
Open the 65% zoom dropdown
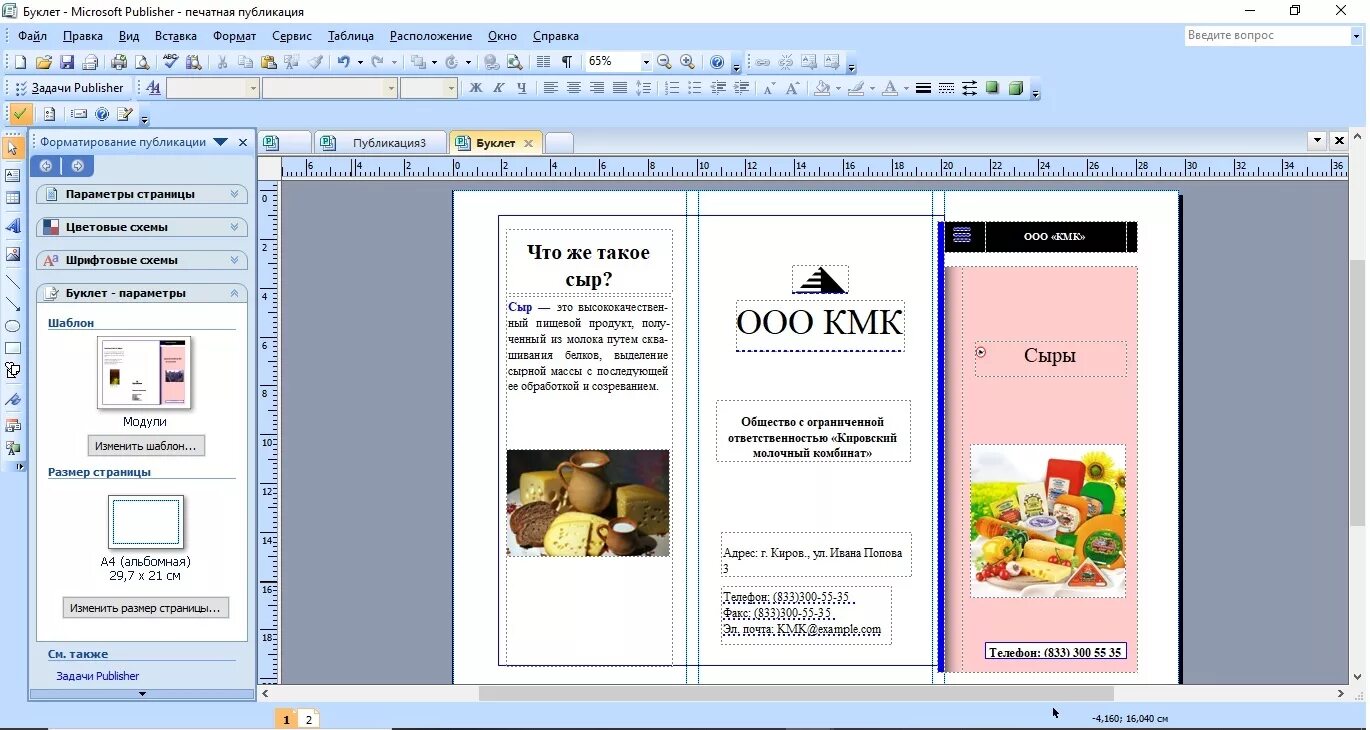coord(646,62)
